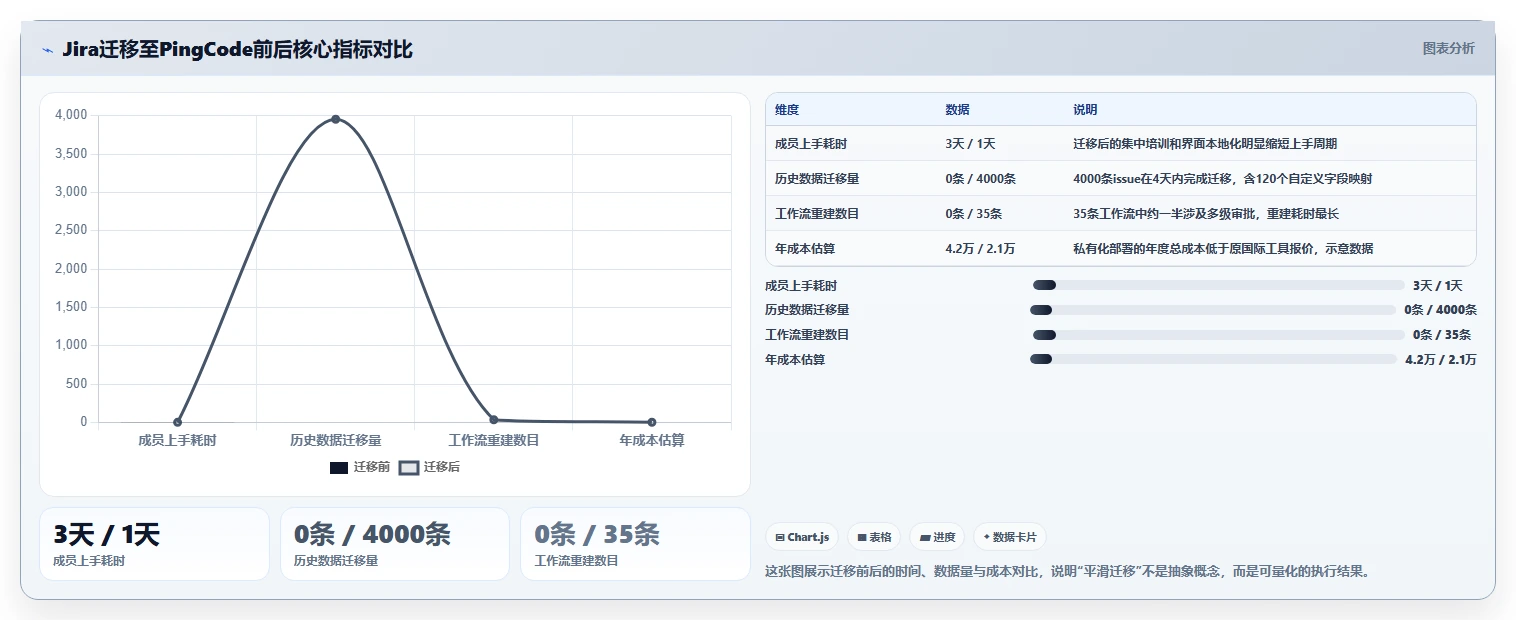Toggle the 迁移前 legend swatch
The height and width of the screenshot is (620, 1516).
[x=339, y=467]
